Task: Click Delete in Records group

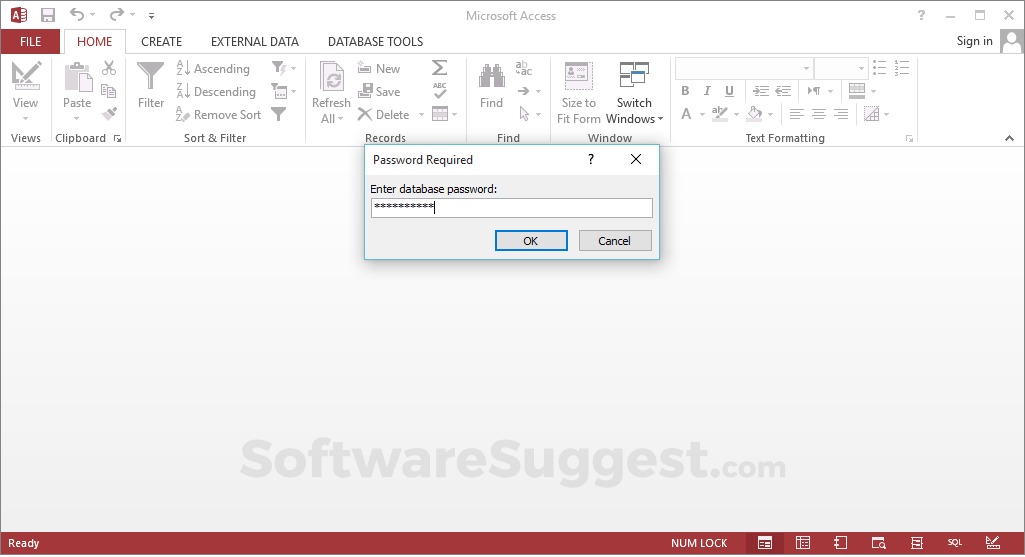Action: tap(384, 114)
